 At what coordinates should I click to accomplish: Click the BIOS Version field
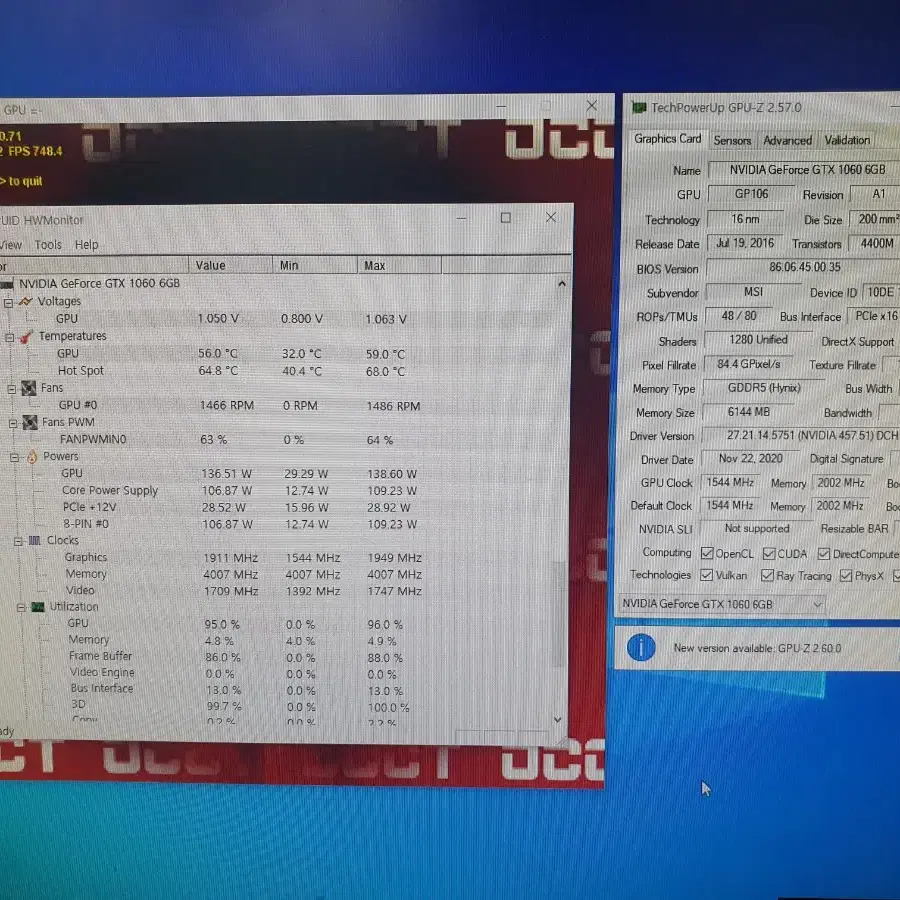click(804, 267)
